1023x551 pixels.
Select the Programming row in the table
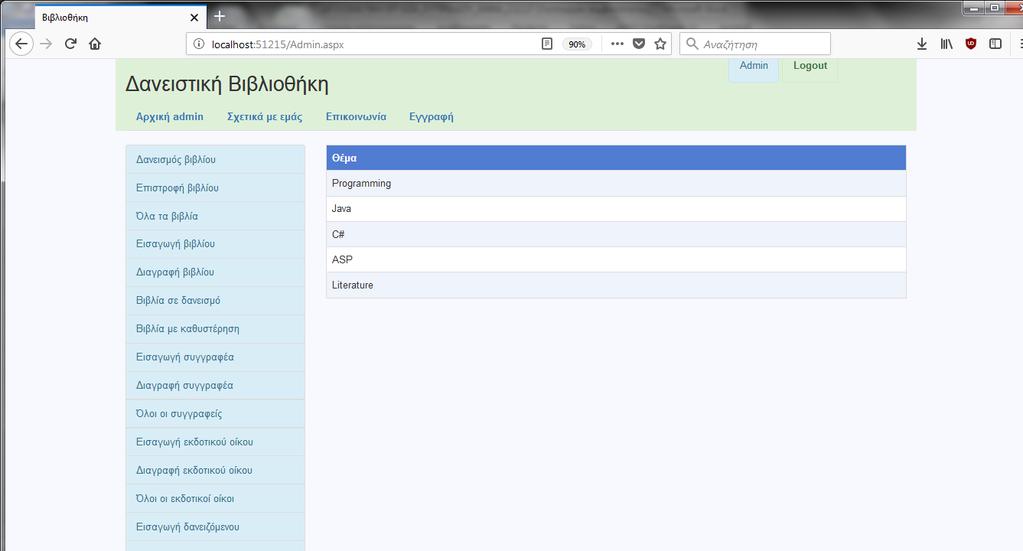(x=616, y=183)
